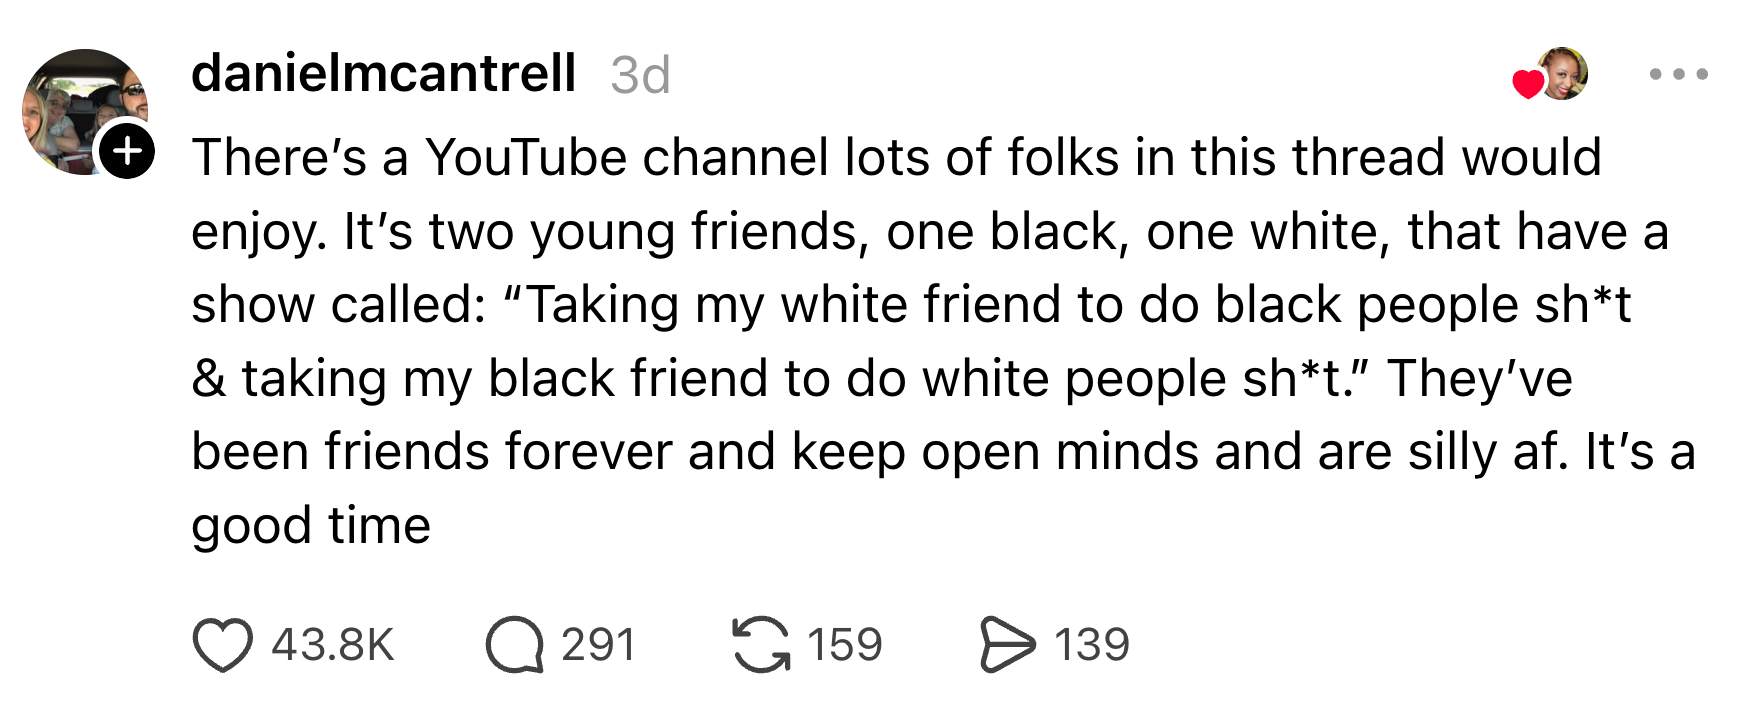Image resolution: width=1742 pixels, height=722 pixels.
Task: Select the quoted show title text
Action: pyautogui.click(x=910, y=342)
